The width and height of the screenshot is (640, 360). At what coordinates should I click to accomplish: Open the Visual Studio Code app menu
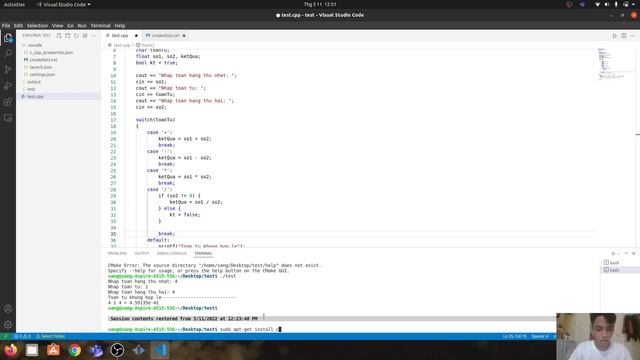coord(64,4)
